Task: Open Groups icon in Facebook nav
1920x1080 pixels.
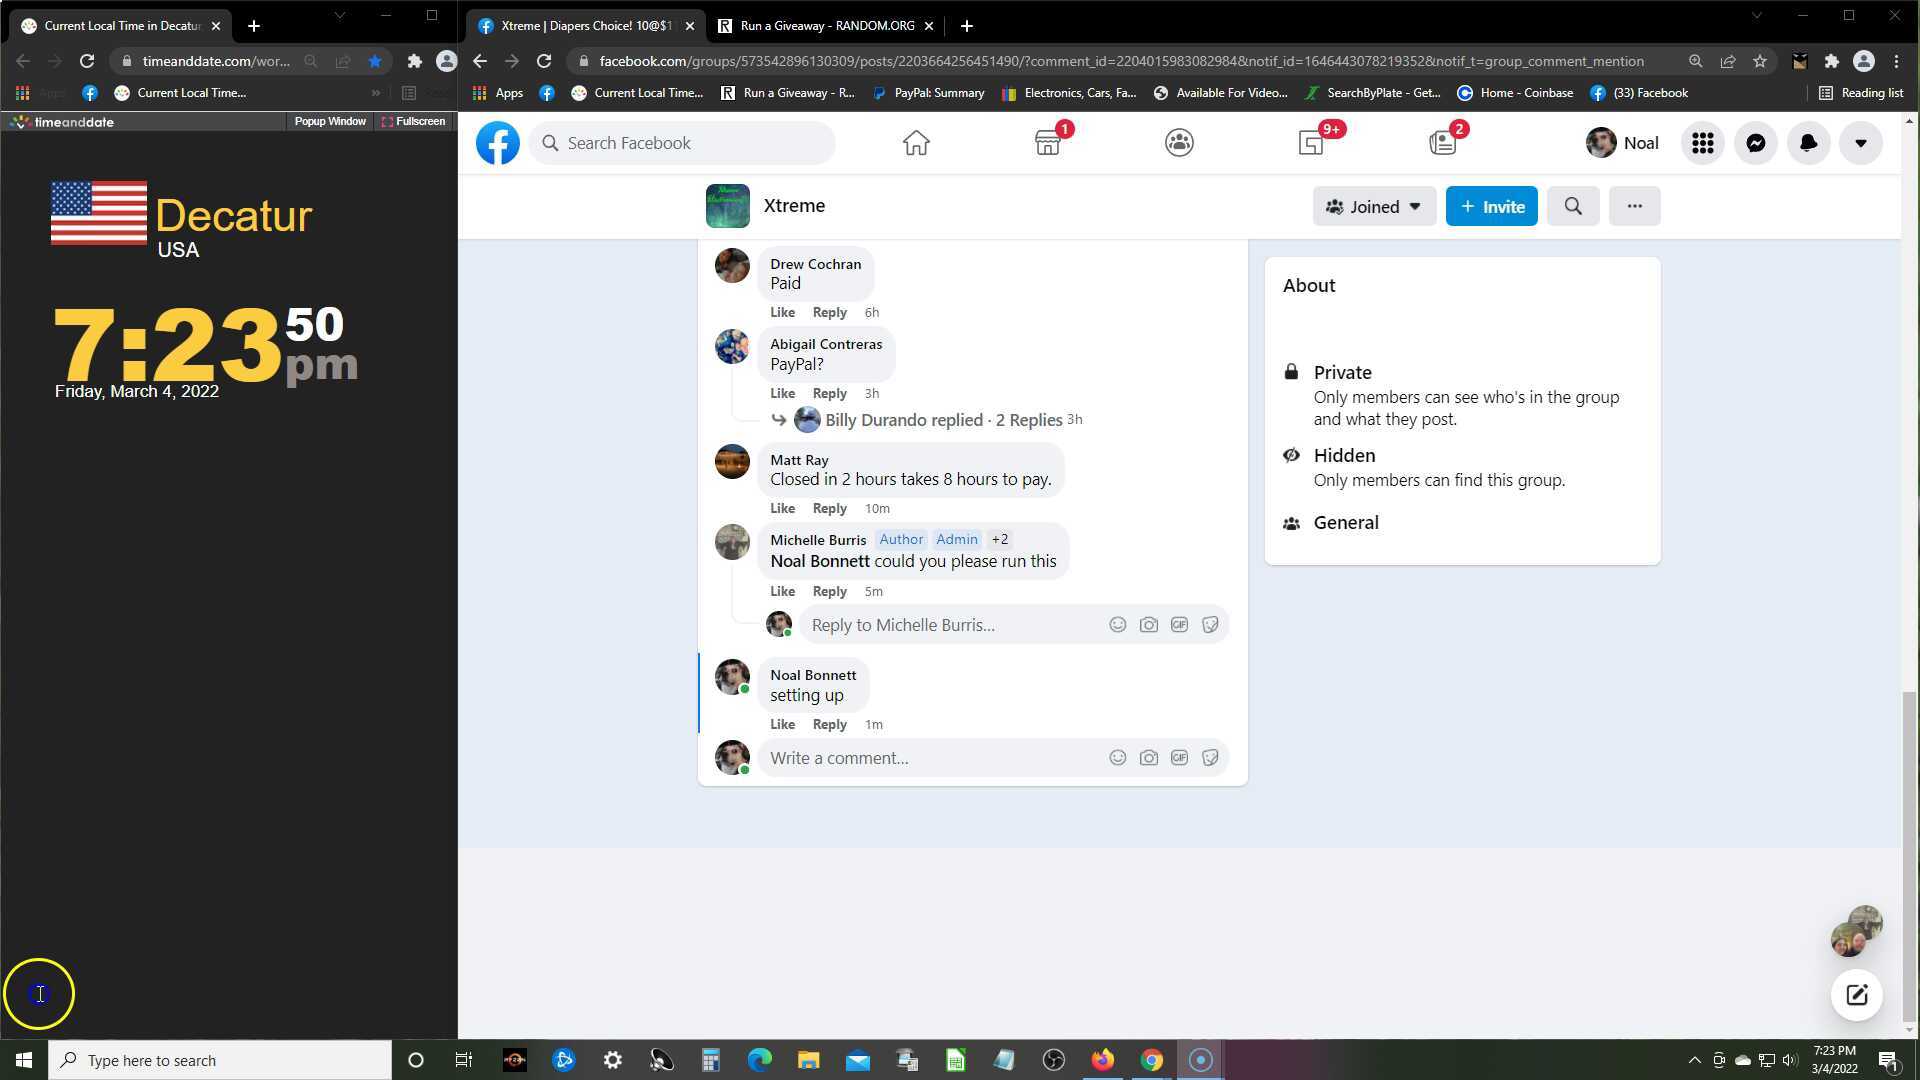Action: click(x=1179, y=143)
